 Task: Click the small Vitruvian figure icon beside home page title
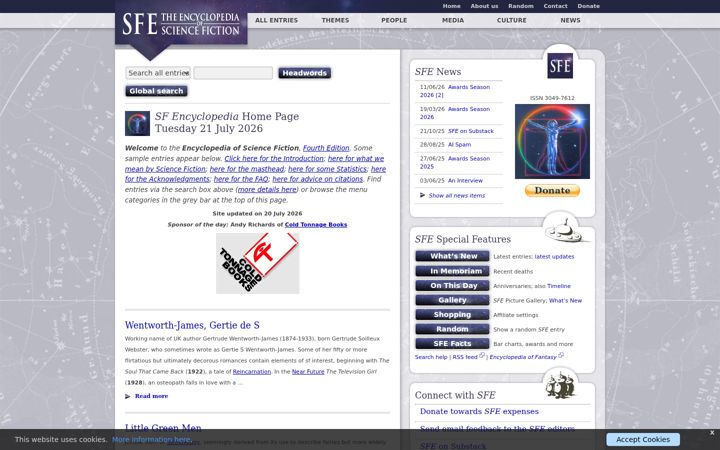[x=137, y=123]
